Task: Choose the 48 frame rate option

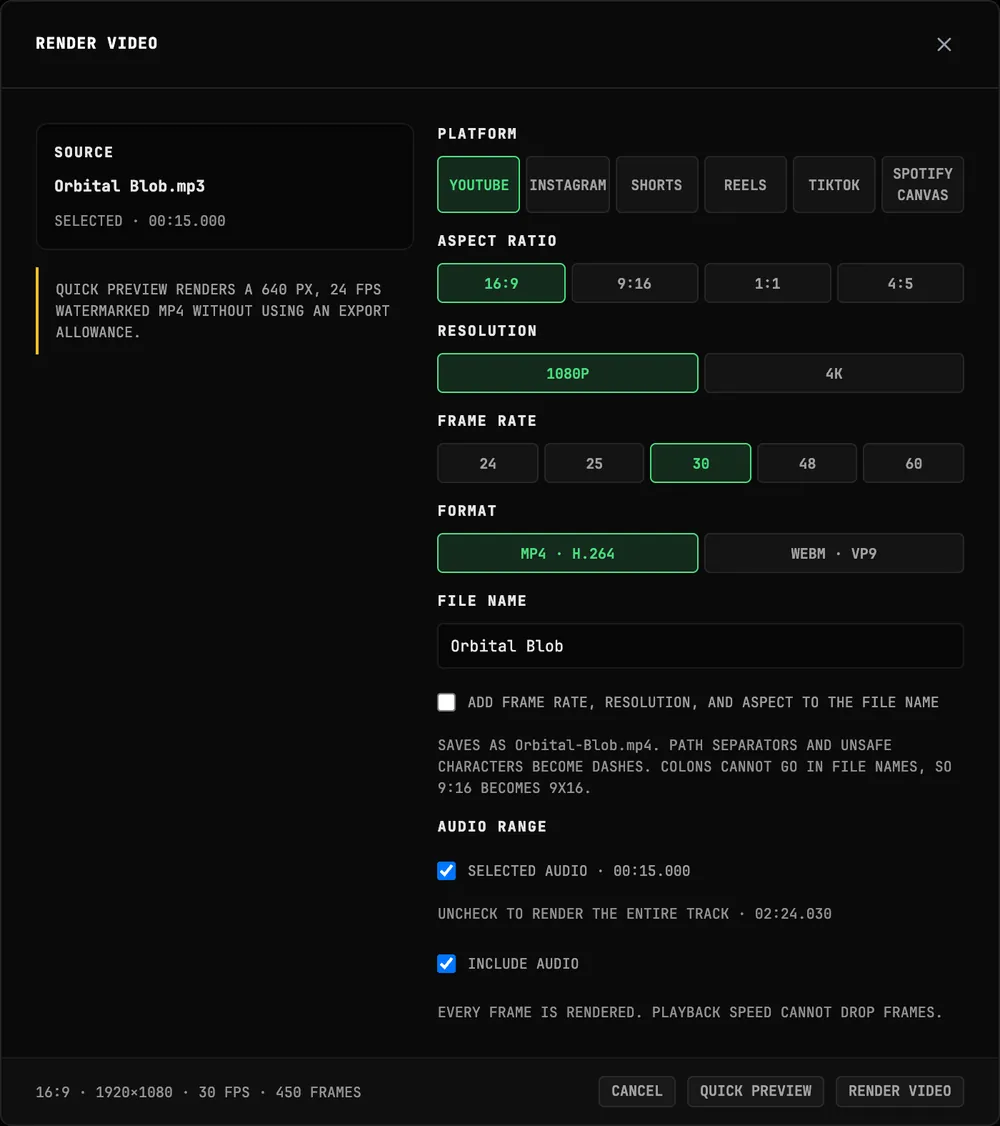Action: click(x=807, y=463)
